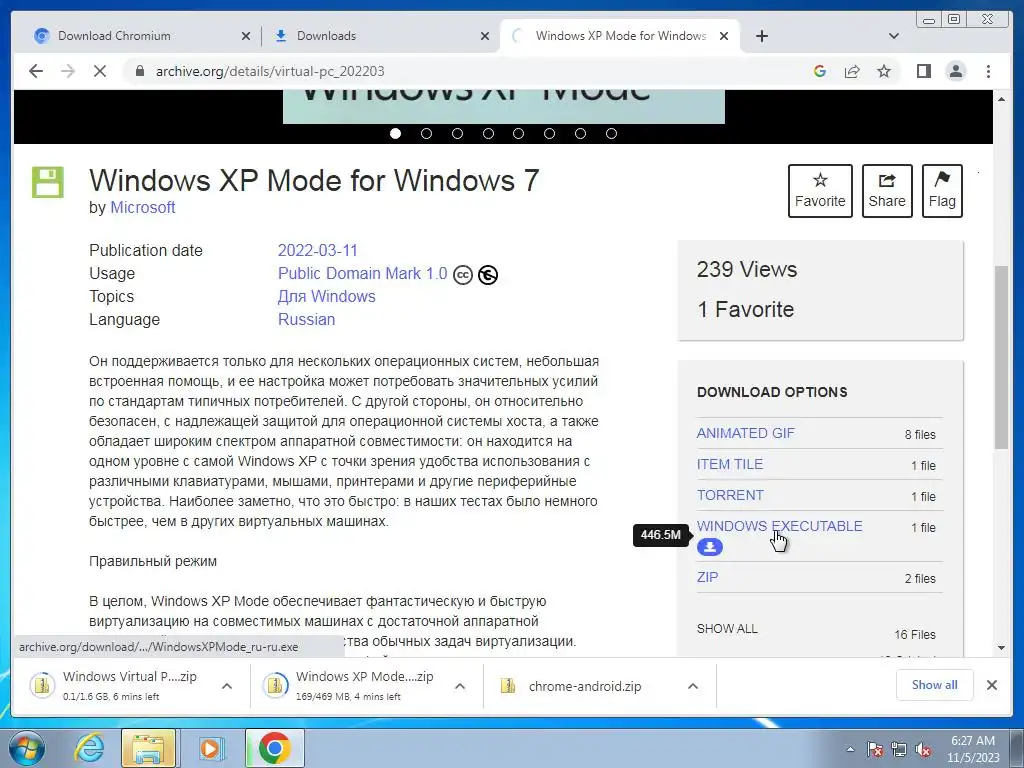Show all downloads
The height and width of the screenshot is (768, 1024).
tap(935, 684)
